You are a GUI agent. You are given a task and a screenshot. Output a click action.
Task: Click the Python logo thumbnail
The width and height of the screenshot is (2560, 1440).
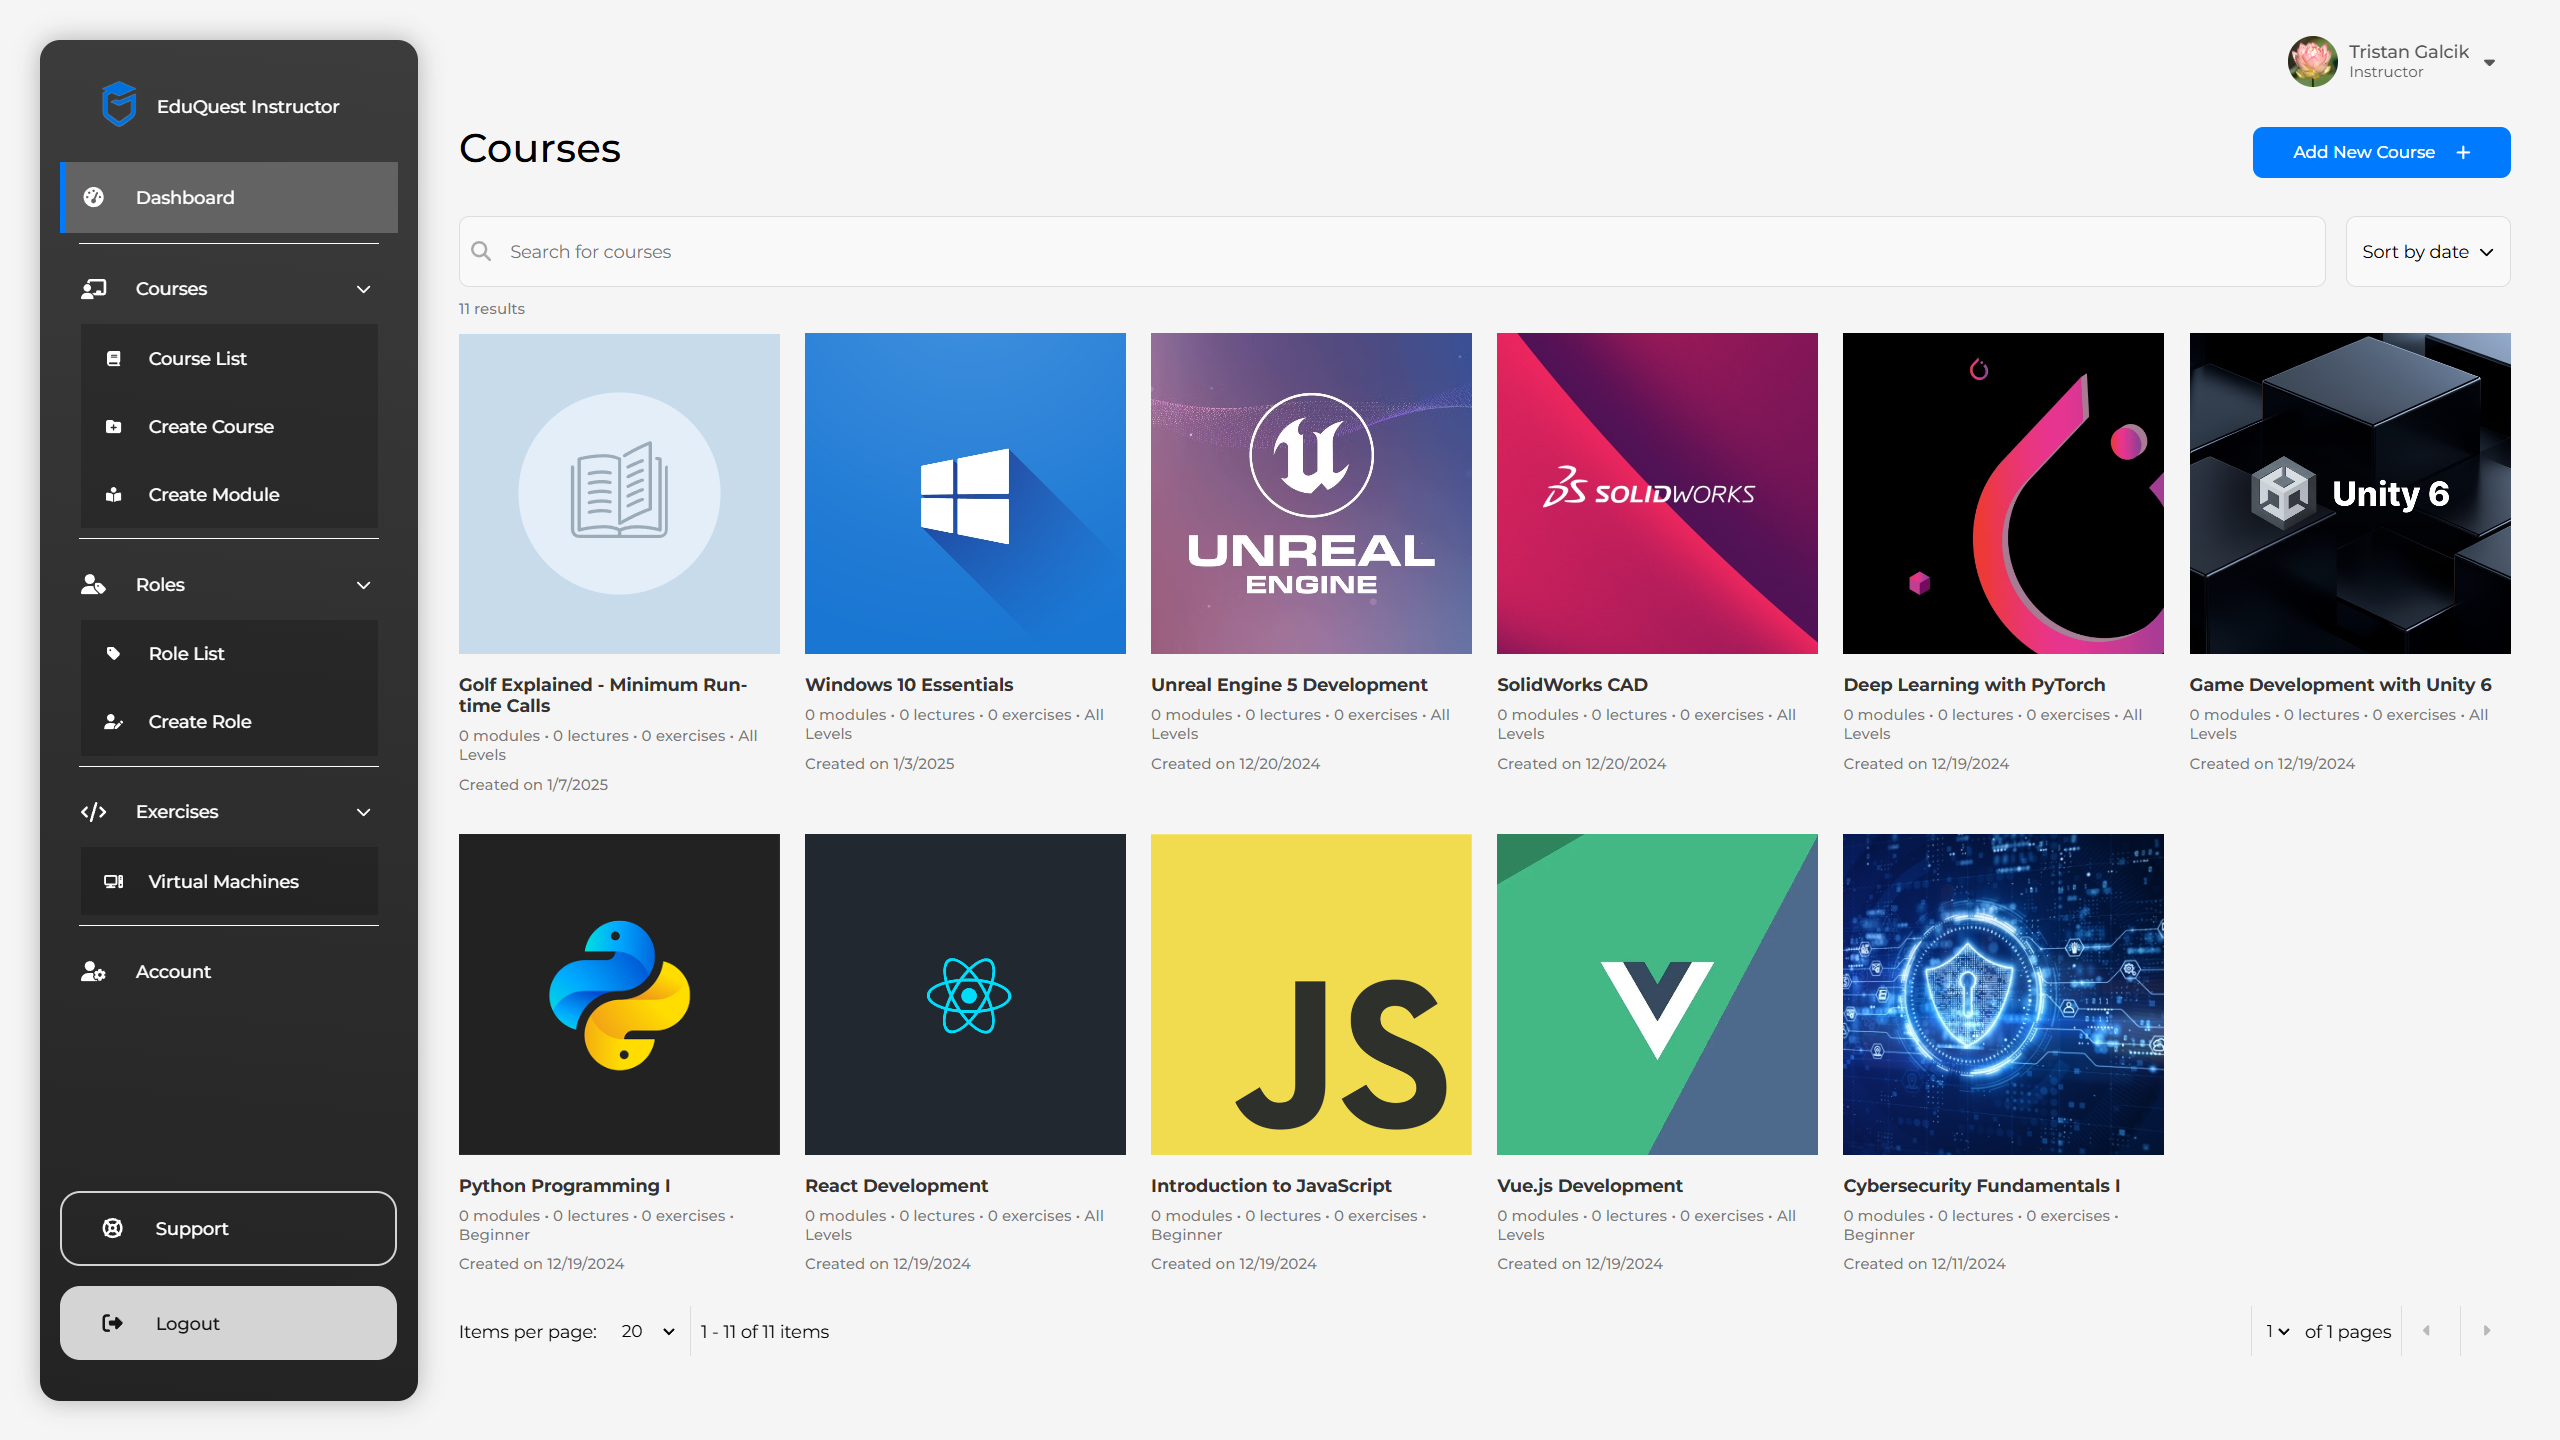pos(619,994)
